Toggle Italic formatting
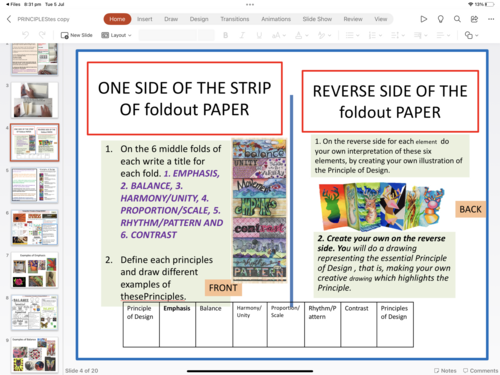 pyautogui.click(x=242, y=35)
